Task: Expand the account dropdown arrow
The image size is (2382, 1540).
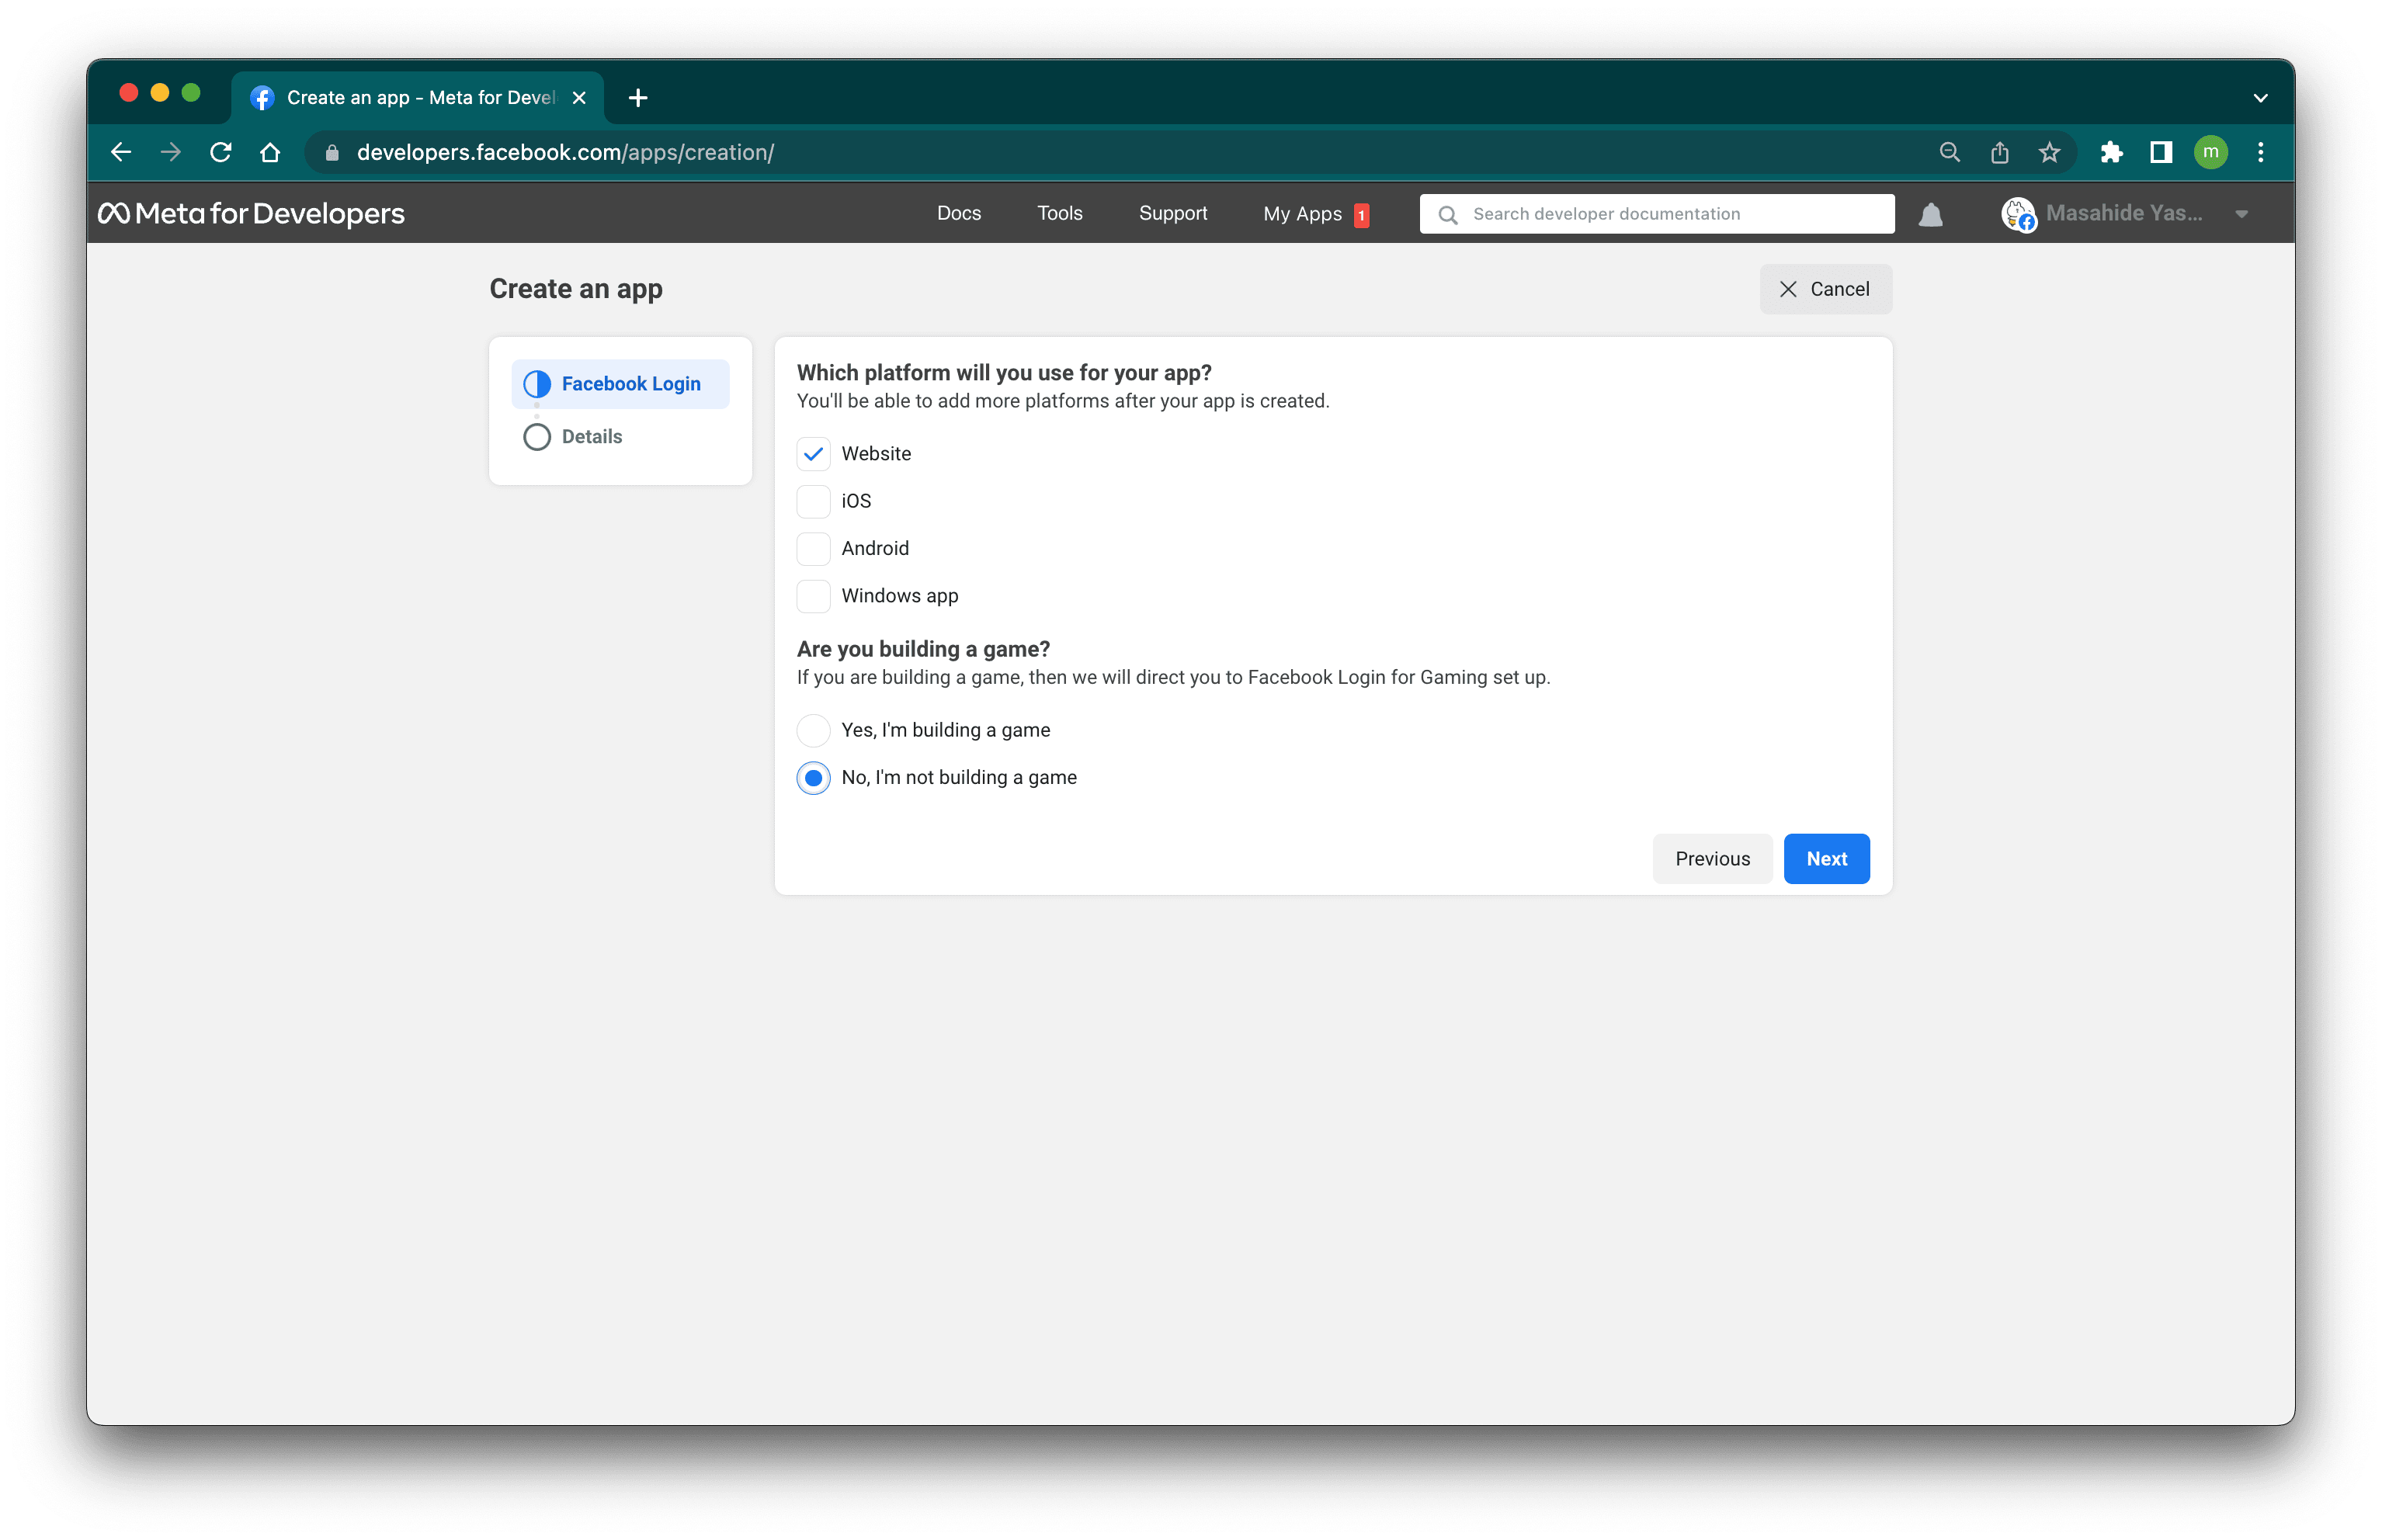Action: 2241,214
